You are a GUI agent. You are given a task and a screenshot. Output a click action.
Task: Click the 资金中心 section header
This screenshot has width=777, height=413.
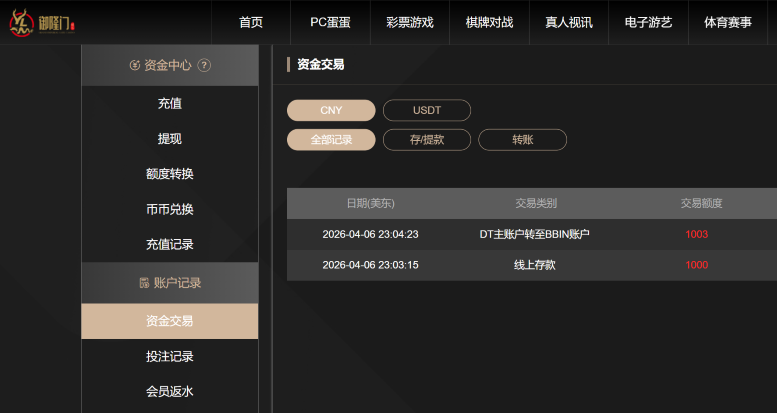(x=169, y=65)
